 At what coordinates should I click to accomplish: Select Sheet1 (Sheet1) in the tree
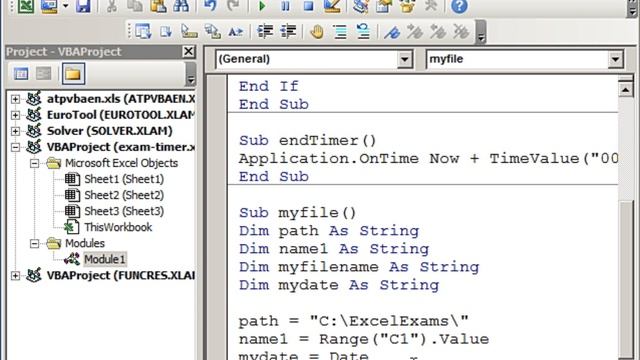pyautogui.click(x=124, y=179)
